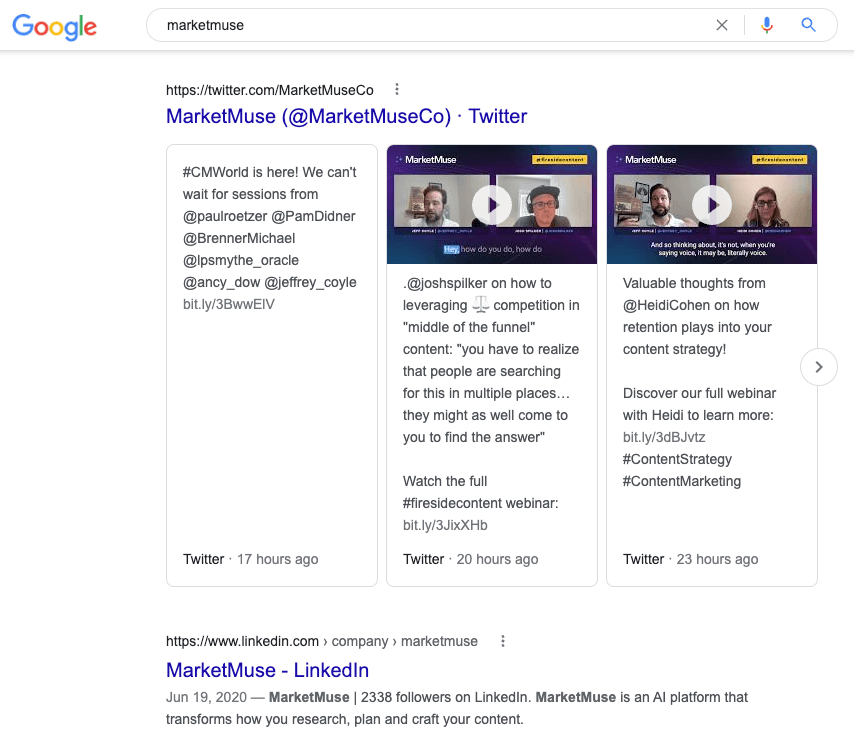Click the #ContentMarketing hashtag
The height and width of the screenshot is (752, 854).
click(682, 481)
